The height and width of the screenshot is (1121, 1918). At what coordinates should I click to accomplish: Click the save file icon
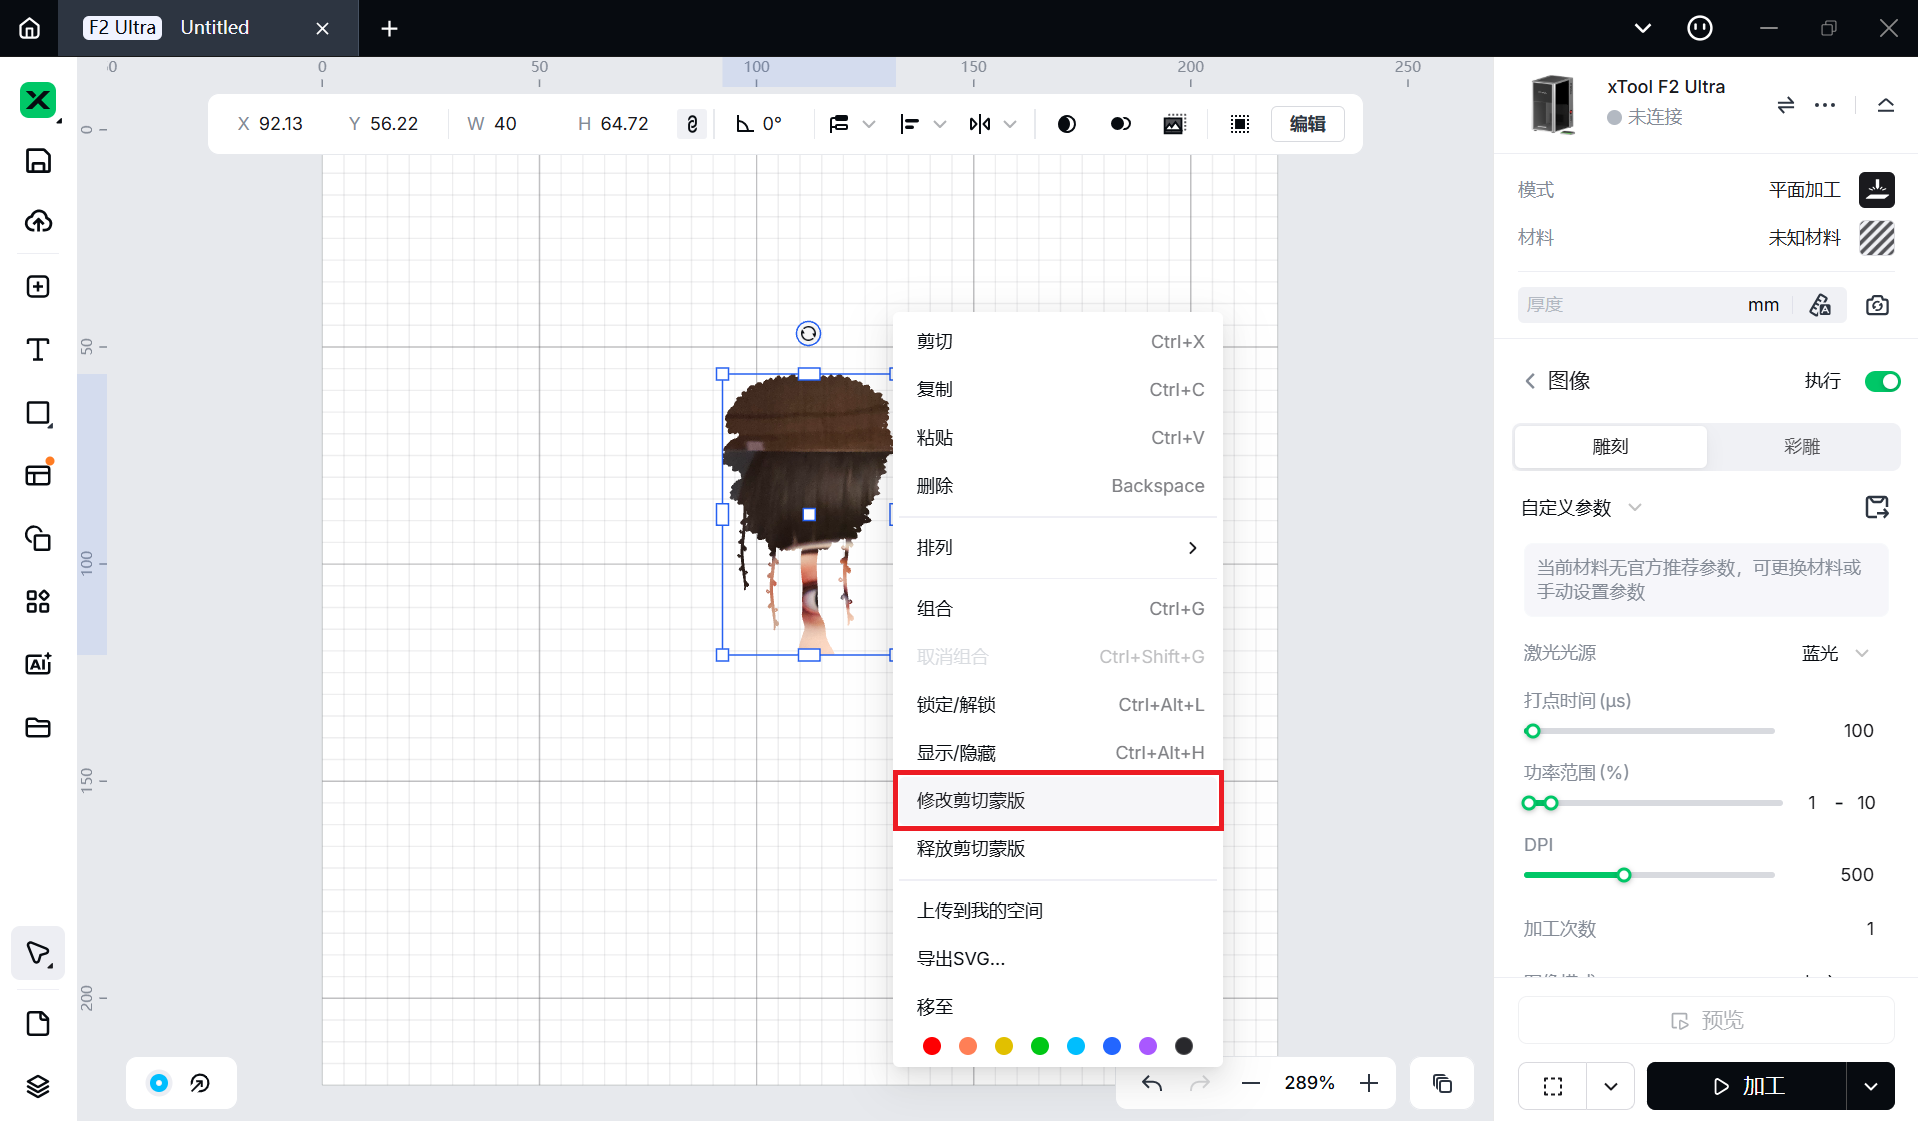click(x=38, y=161)
